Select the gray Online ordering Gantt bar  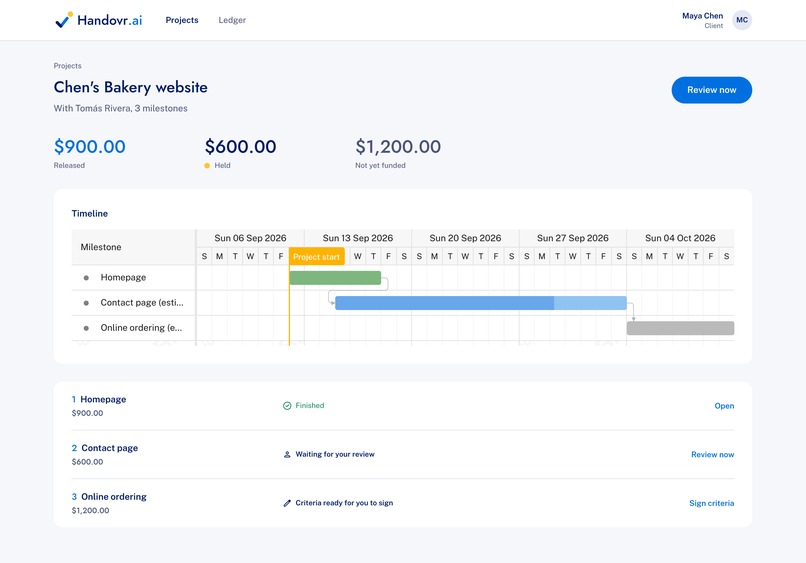tap(680, 328)
